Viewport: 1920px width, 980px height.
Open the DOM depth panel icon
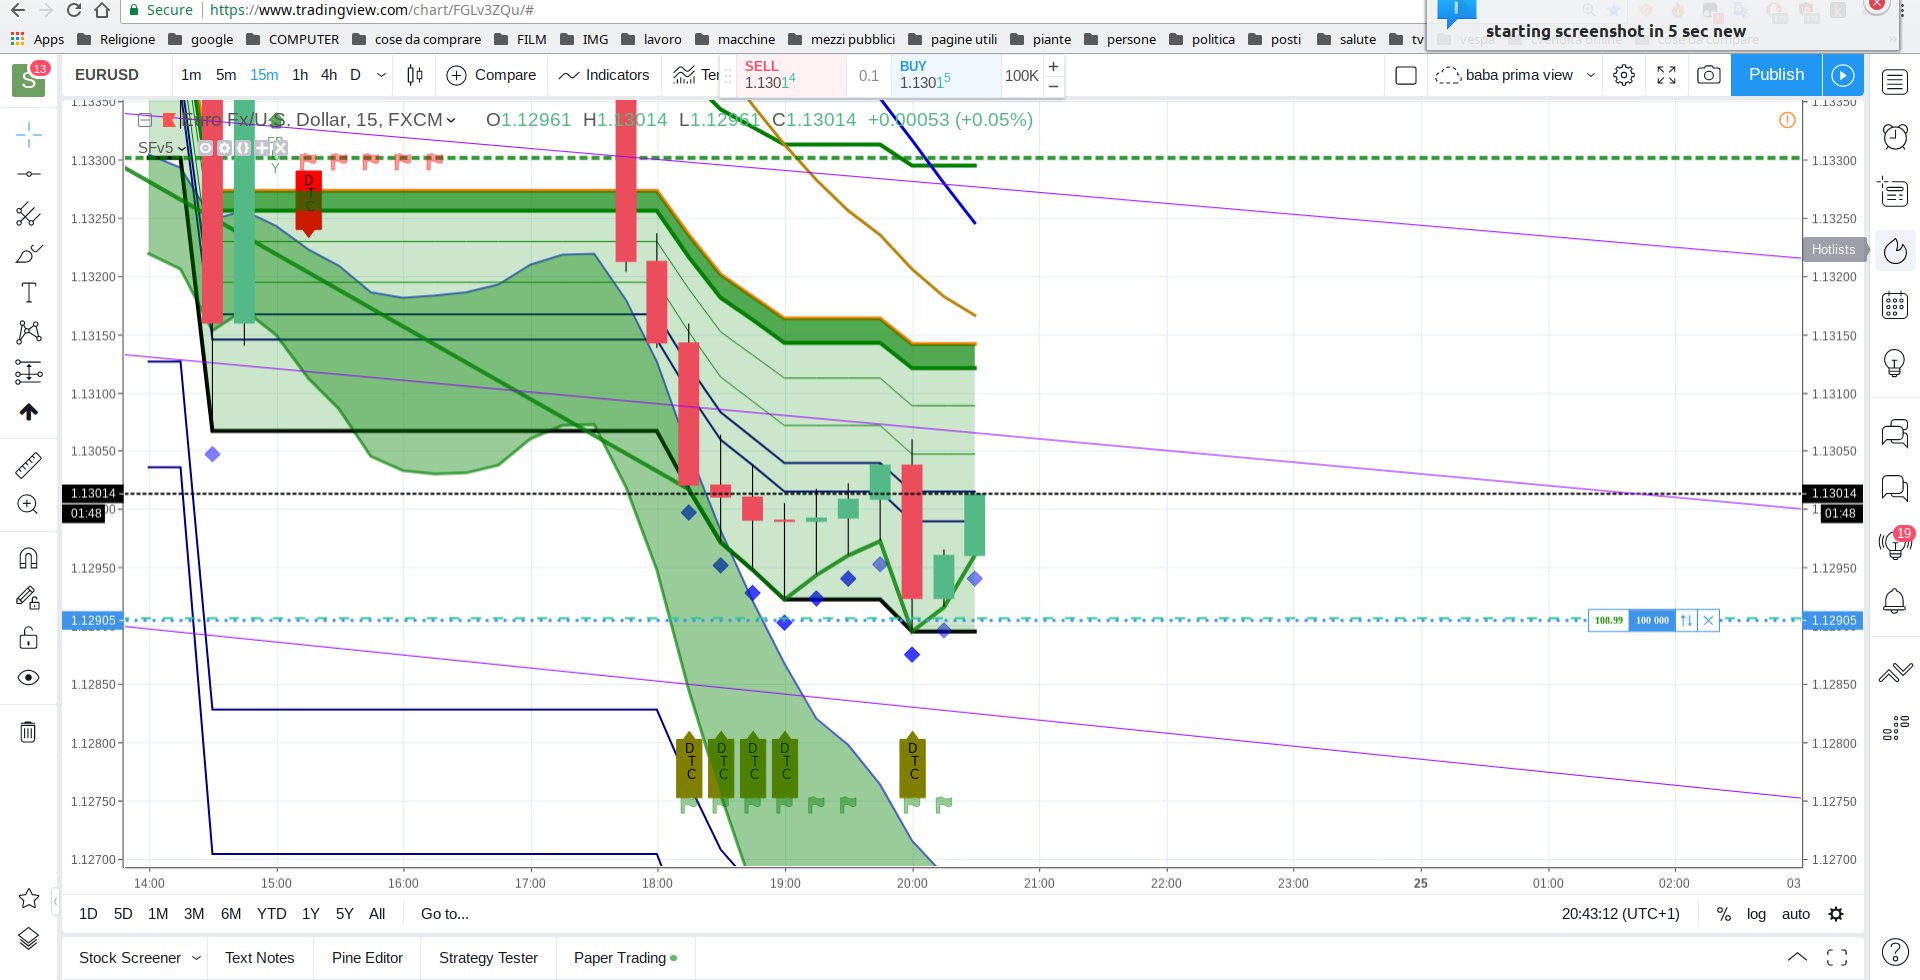[x=1895, y=727]
